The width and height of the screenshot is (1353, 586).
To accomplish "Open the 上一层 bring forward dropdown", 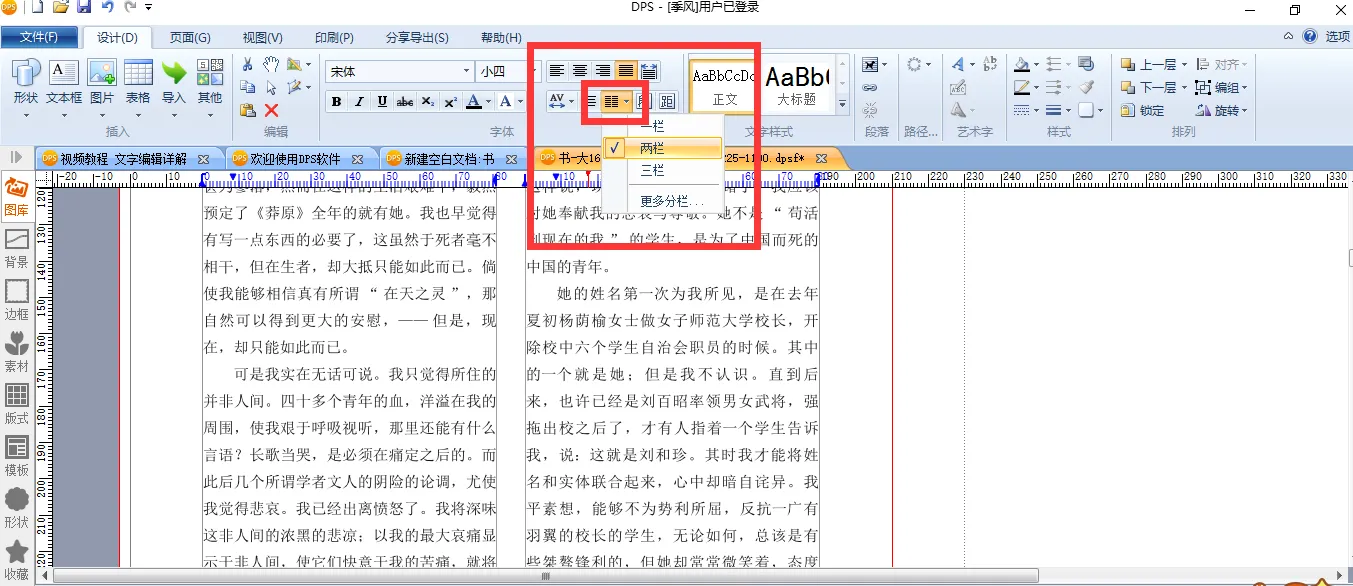I will click(x=1154, y=64).
